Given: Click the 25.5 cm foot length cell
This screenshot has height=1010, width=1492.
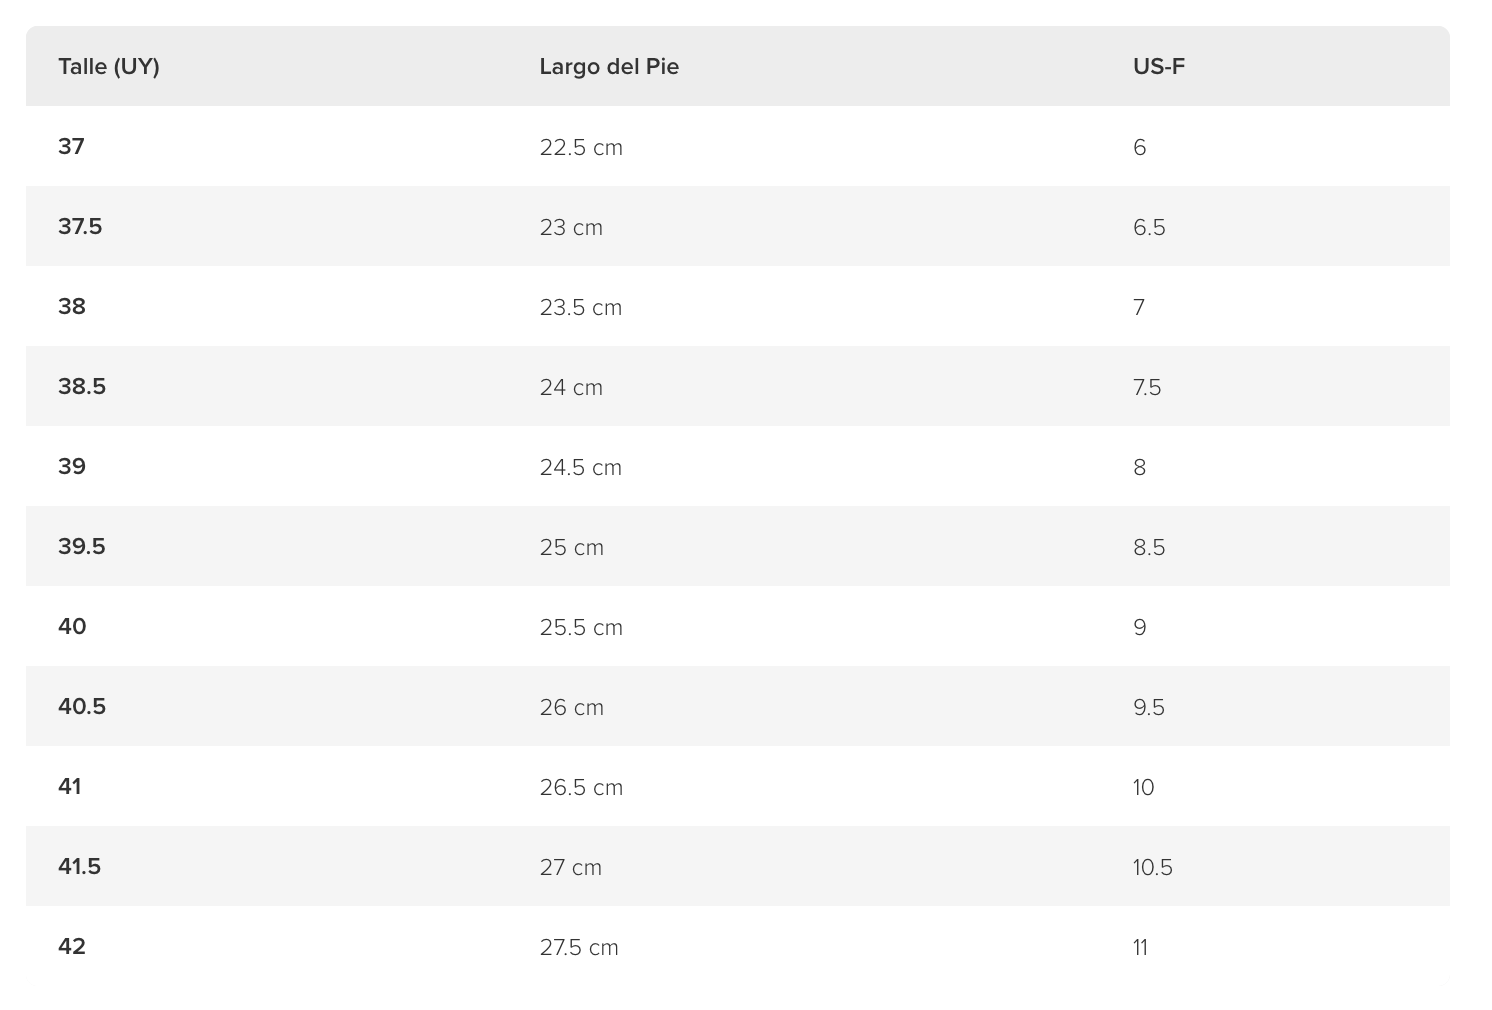Looking at the screenshot, I should (x=581, y=628).
